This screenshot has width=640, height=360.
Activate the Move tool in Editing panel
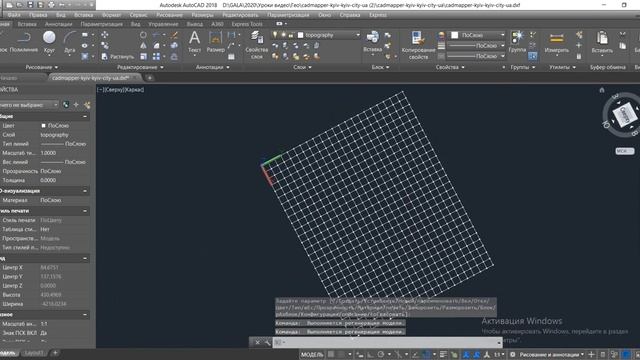(105, 35)
